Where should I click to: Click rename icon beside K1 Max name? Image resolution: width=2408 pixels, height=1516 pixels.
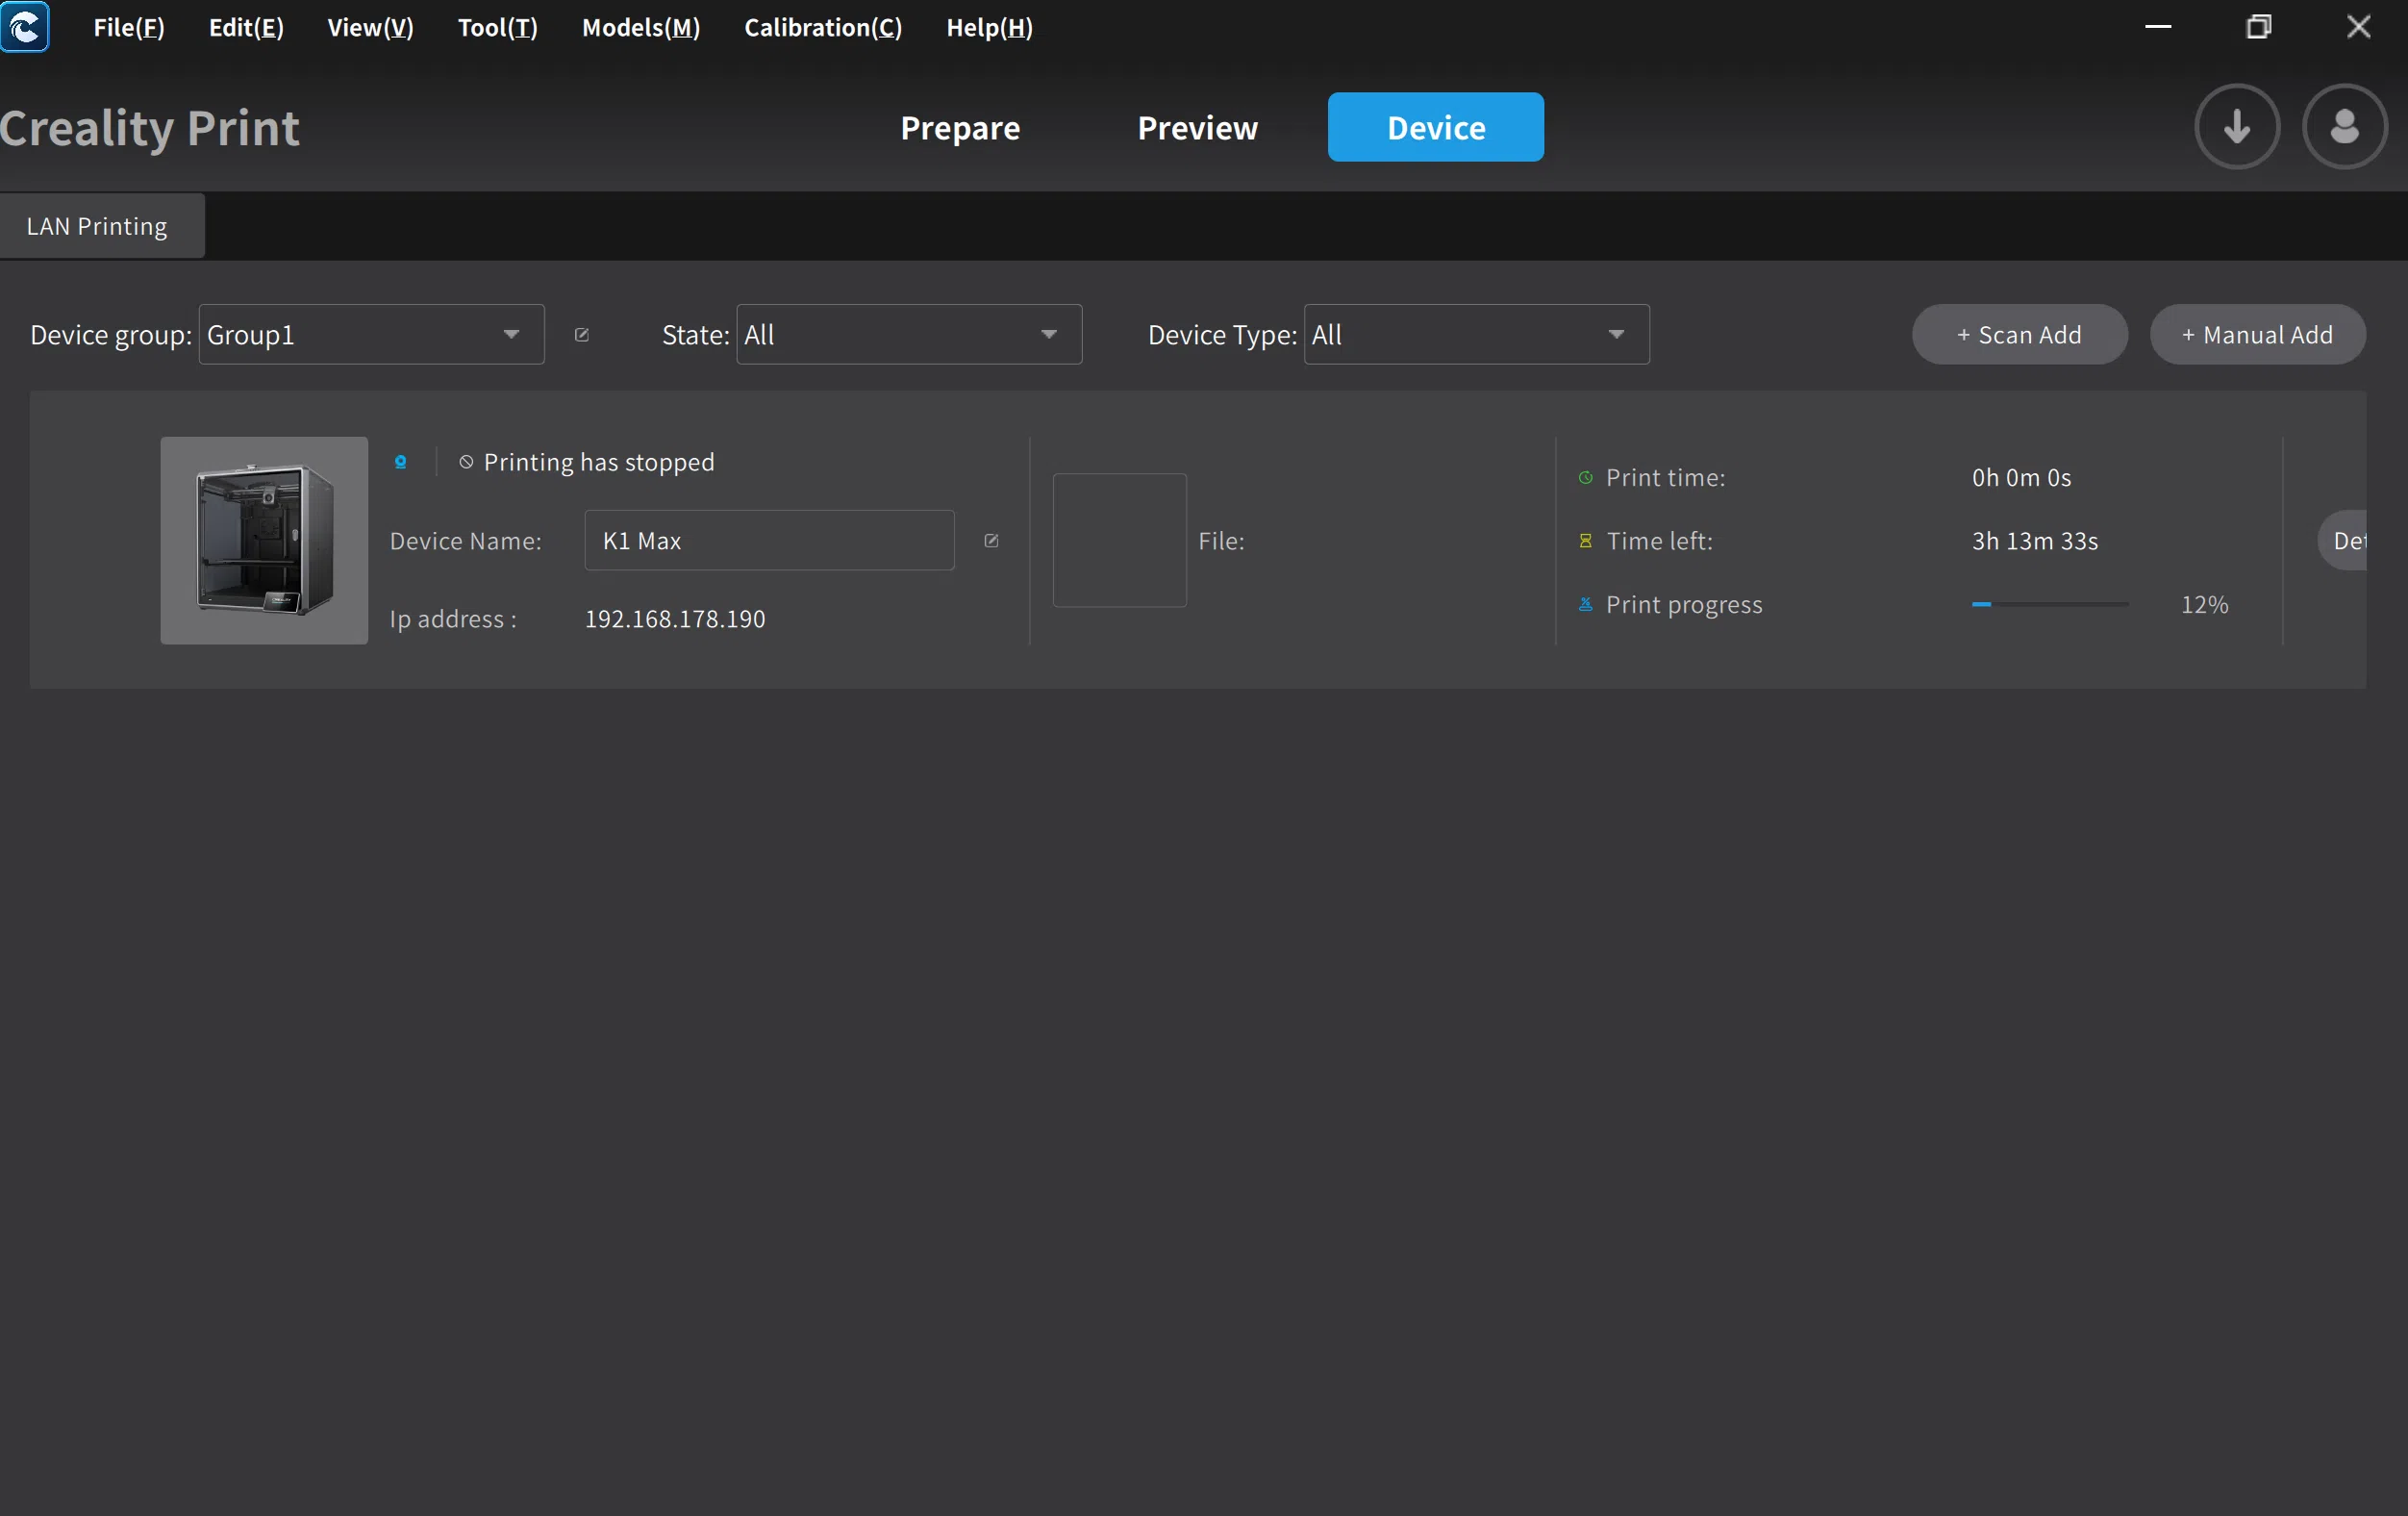pyautogui.click(x=991, y=541)
